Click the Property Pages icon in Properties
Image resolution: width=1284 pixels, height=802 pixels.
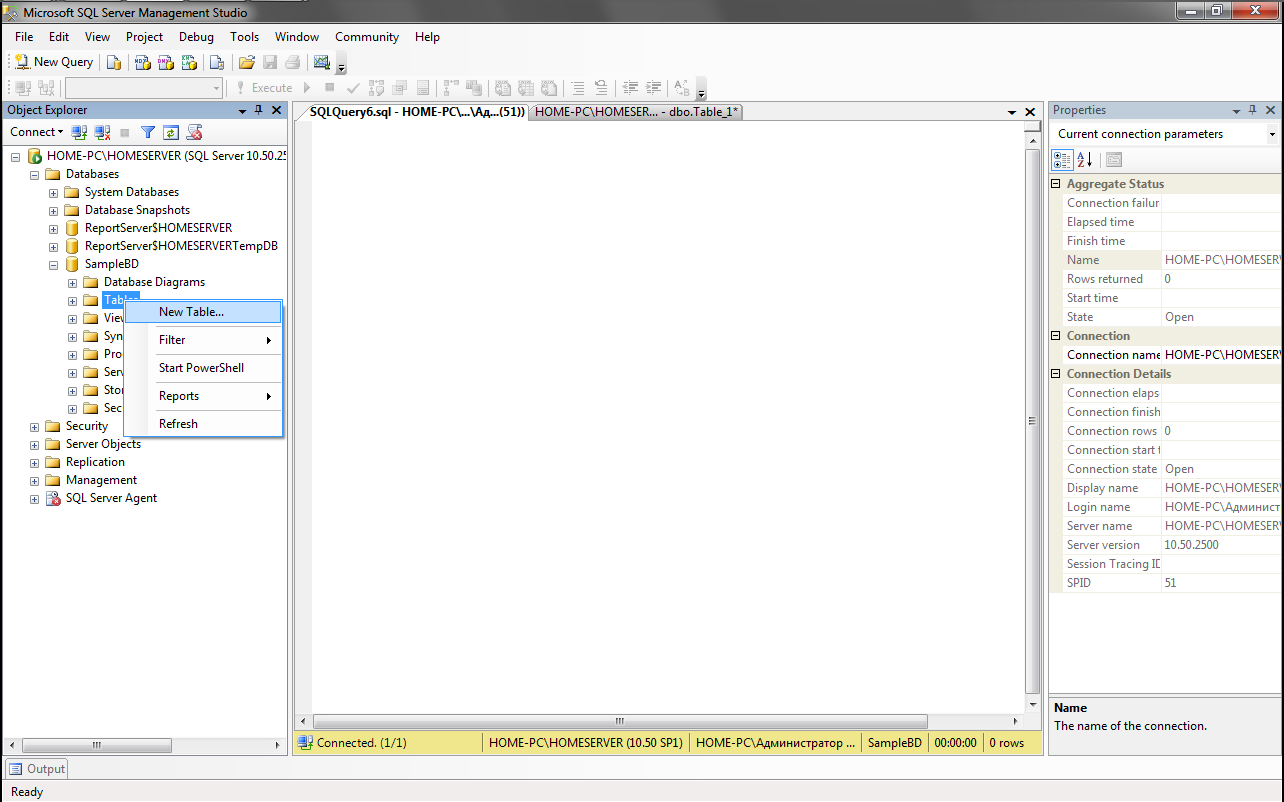[1114, 160]
